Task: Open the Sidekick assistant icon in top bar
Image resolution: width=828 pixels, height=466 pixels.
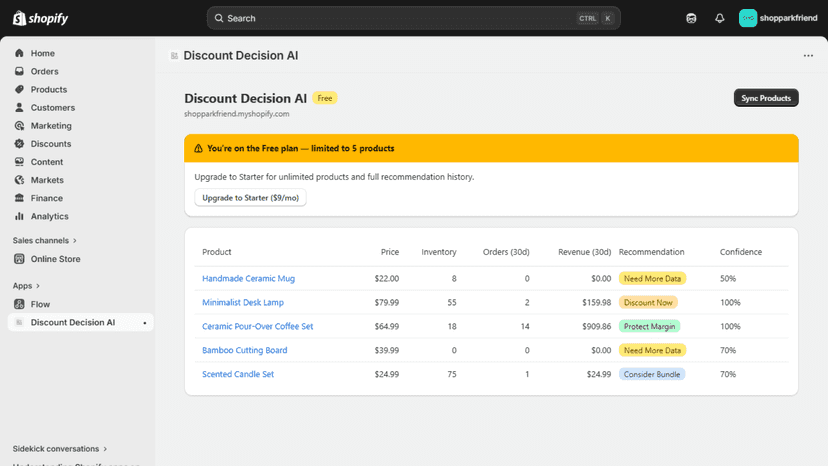Action: (691, 18)
